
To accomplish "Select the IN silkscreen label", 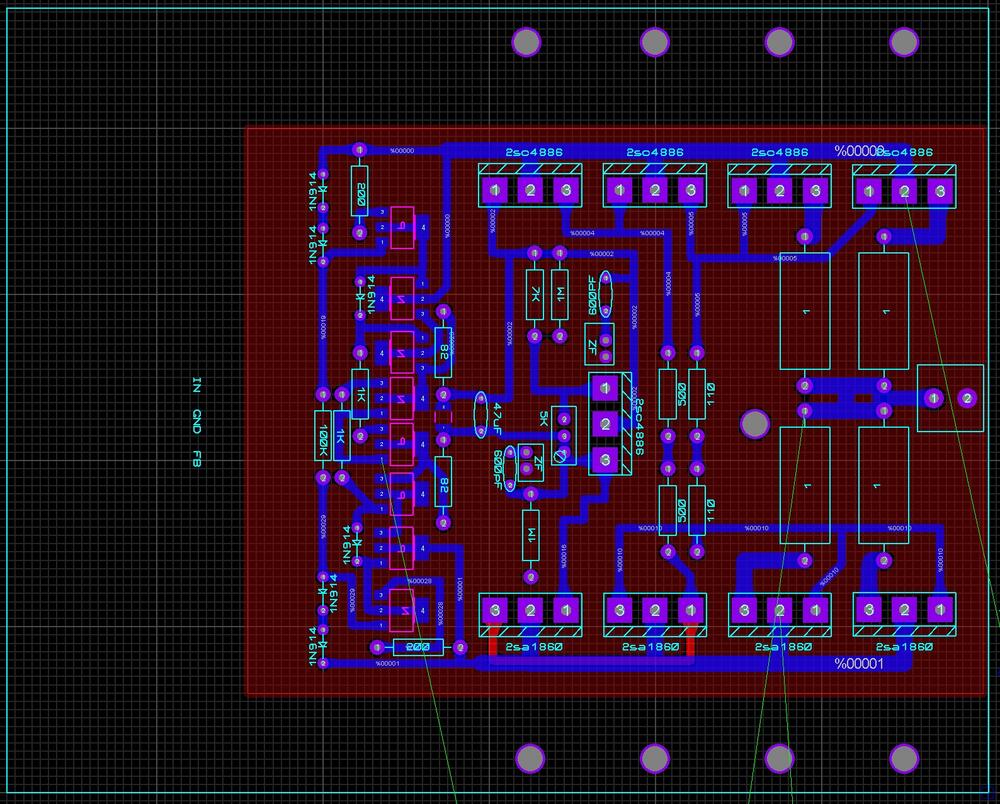I will pos(197,385).
